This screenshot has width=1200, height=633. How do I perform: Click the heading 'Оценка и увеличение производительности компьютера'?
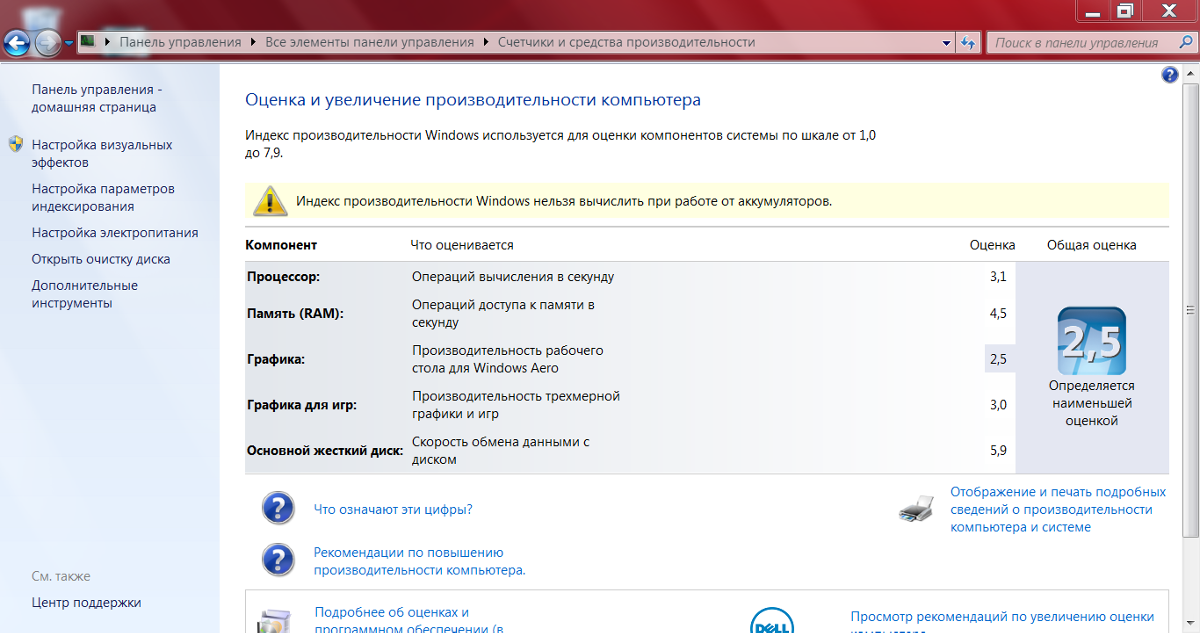473,100
